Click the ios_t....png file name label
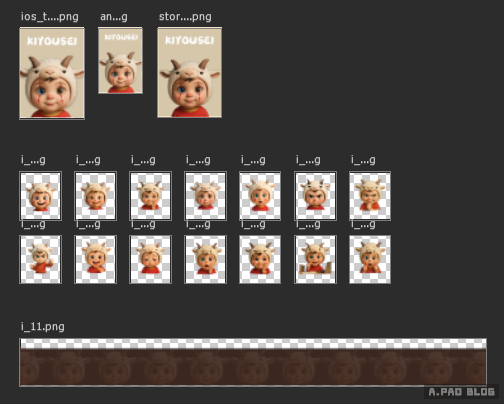504x404 pixels. 50,17
